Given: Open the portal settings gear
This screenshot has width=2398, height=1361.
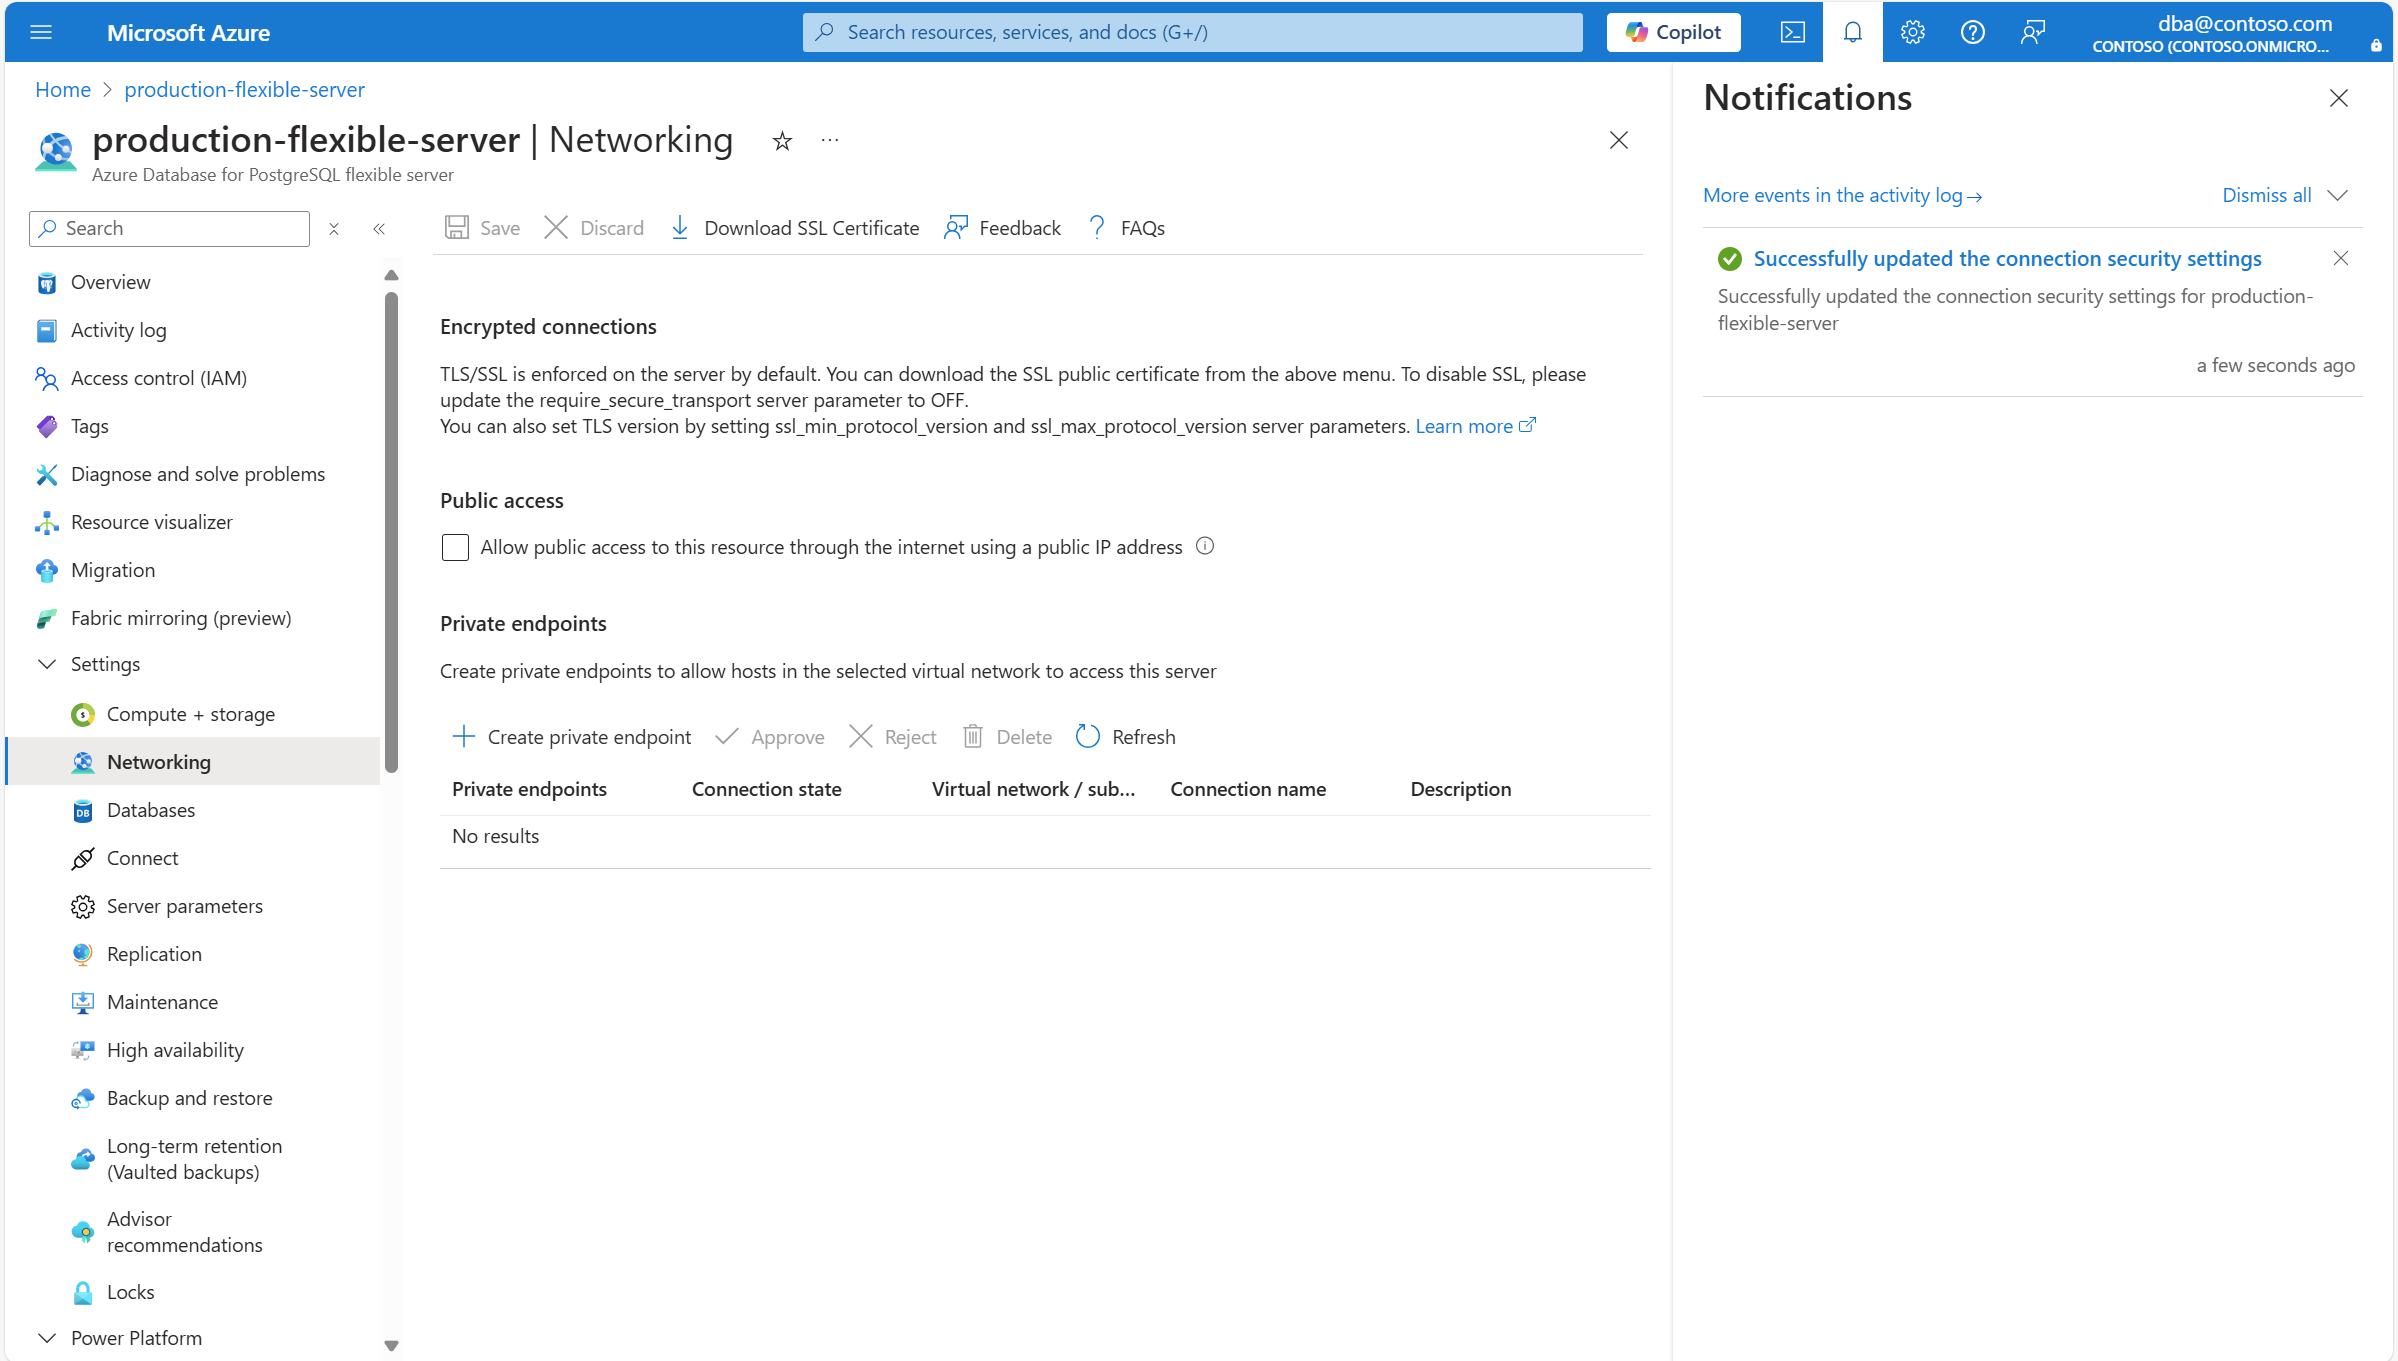Looking at the screenshot, I should click(1912, 31).
